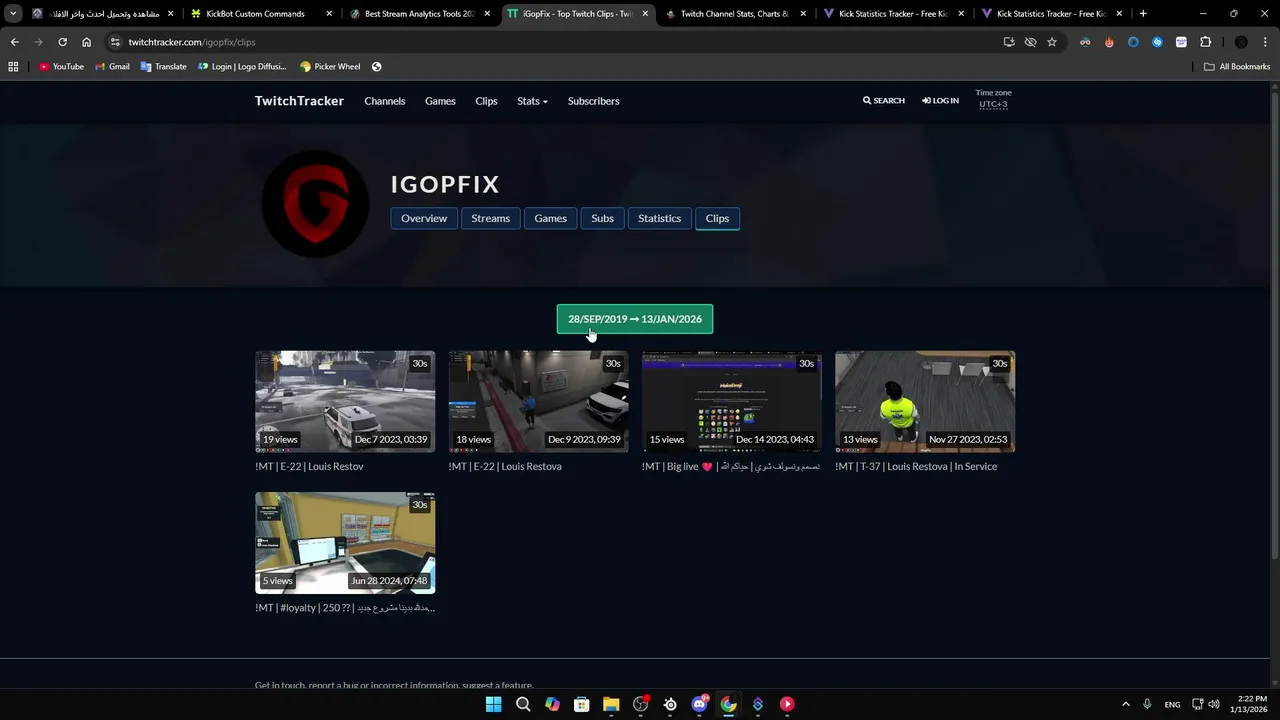Open the apps grid in the bookmarks bar
Image resolution: width=1280 pixels, height=720 pixels.
[13, 67]
